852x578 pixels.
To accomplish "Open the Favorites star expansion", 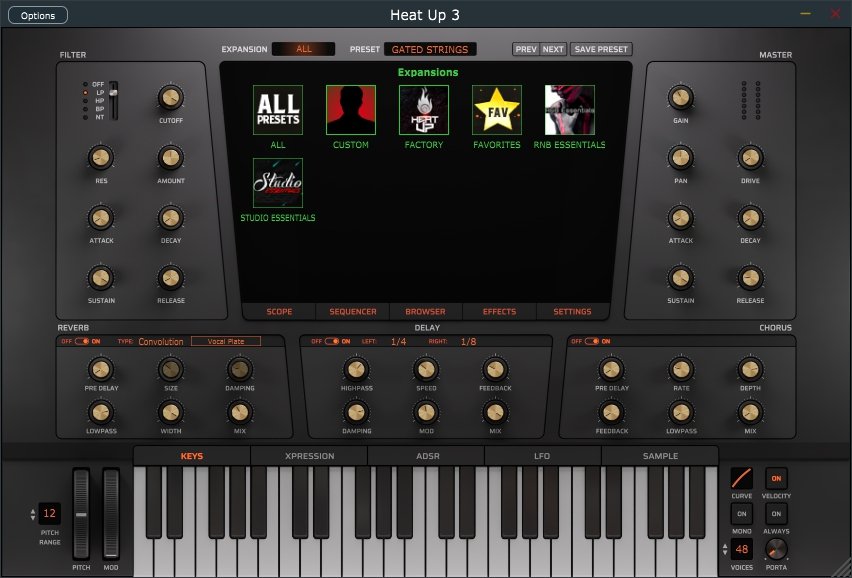I will (x=497, y=110).
